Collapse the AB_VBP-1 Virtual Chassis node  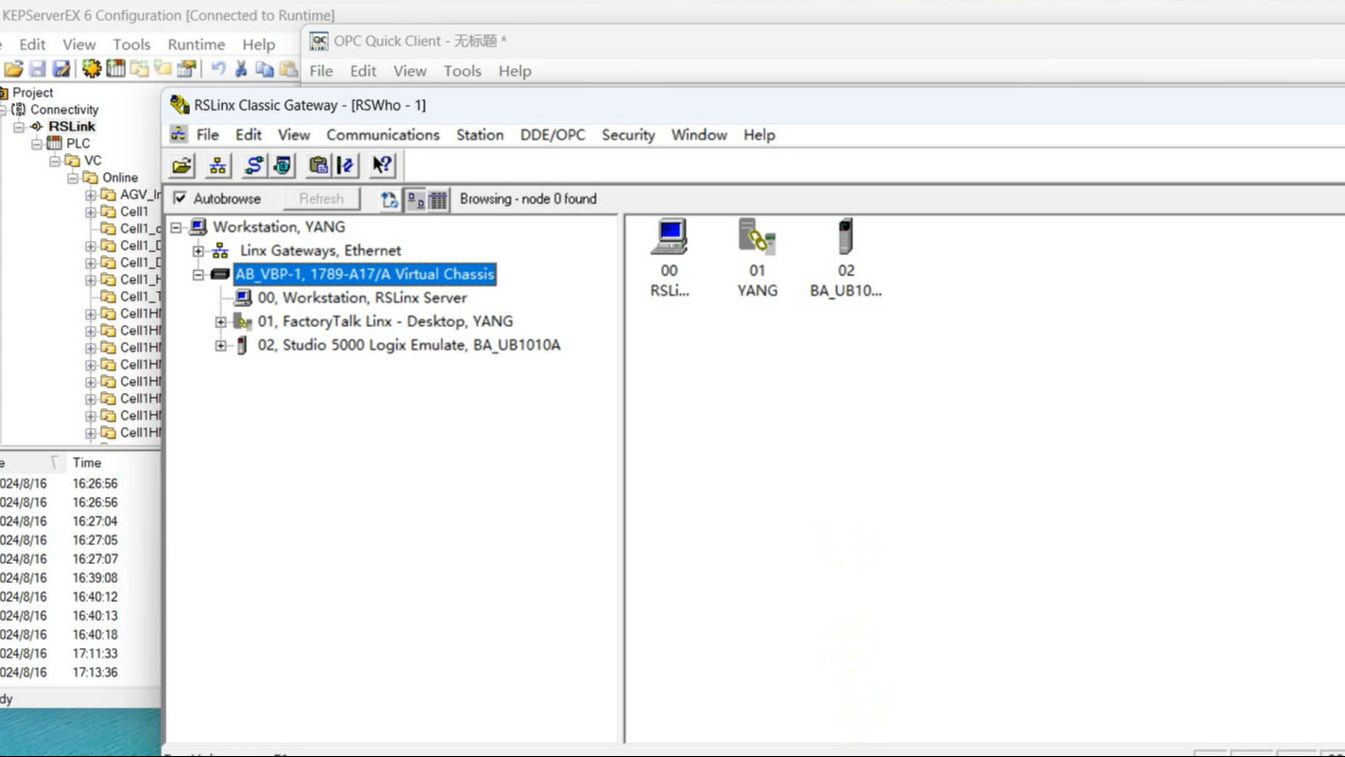tap(198, 274)
